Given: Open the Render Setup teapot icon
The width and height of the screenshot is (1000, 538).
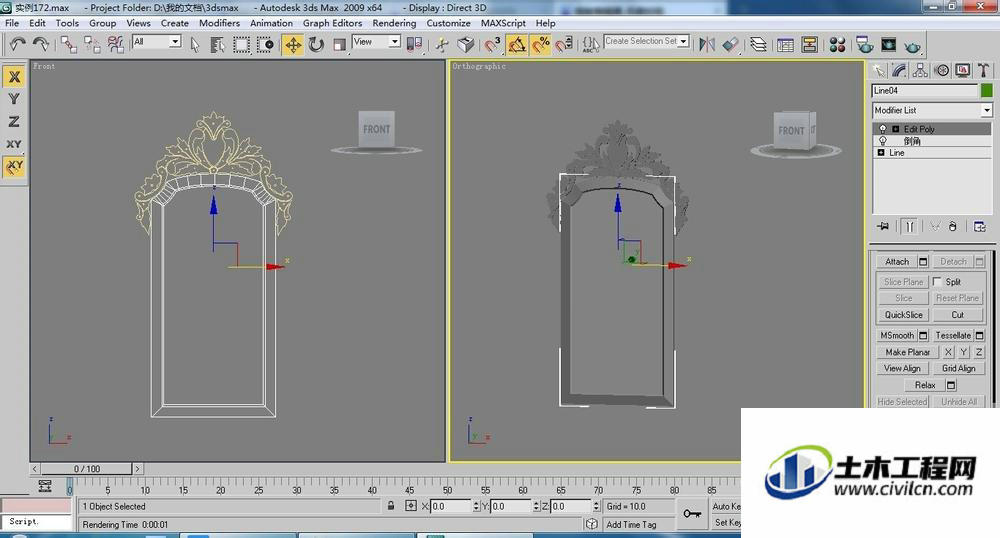Looking at the screenshot, I should [865, 44].
